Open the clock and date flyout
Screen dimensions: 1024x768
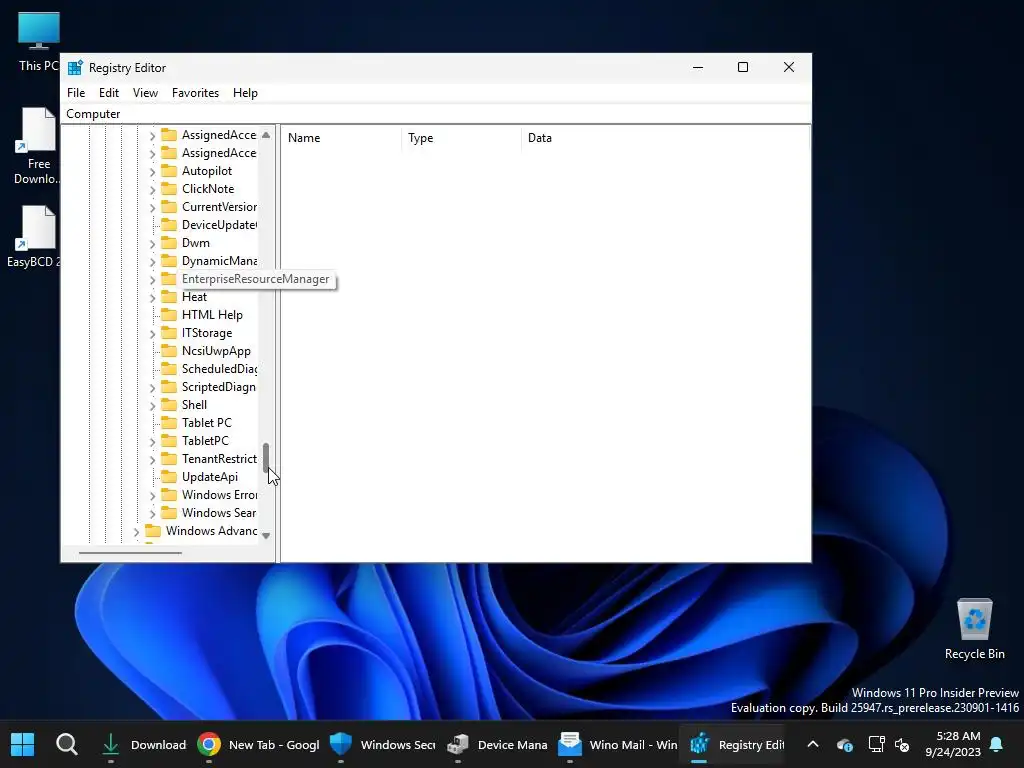point(952,744)
